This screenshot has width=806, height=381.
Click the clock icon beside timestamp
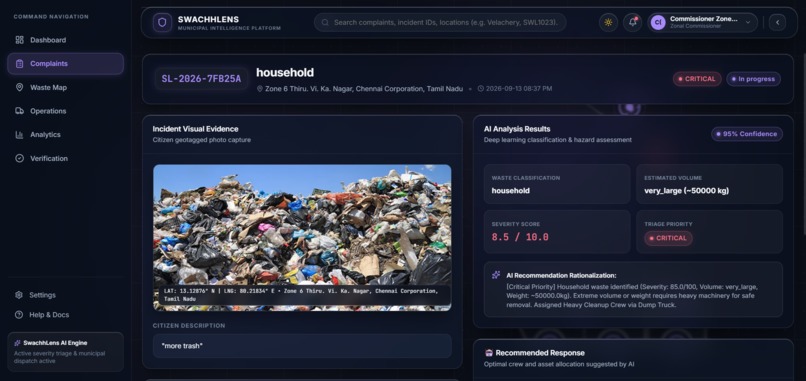(481, 88)
